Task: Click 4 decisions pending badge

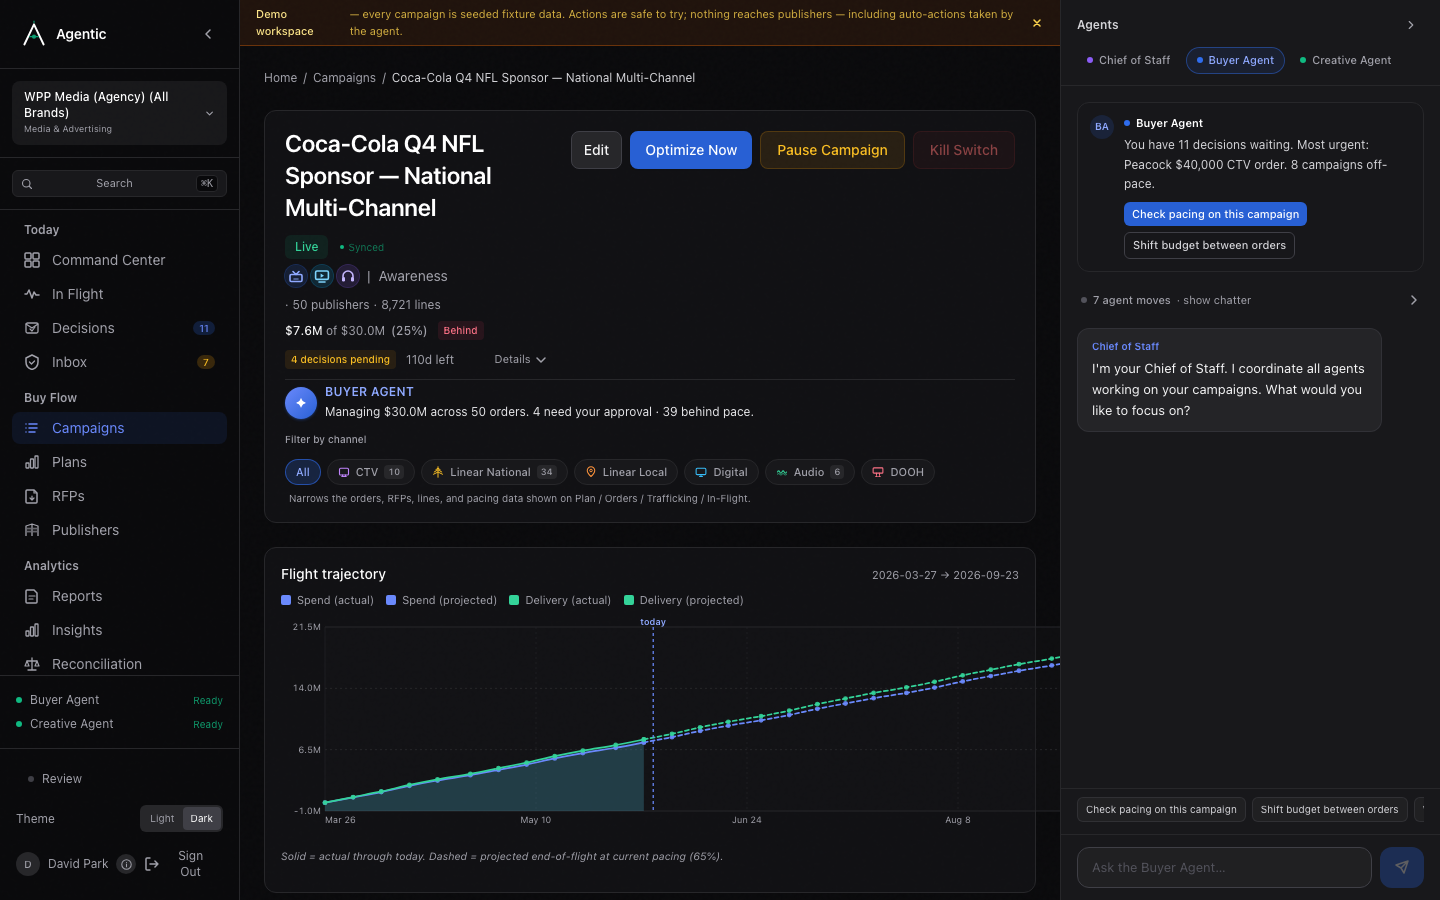Action: pyautogui.click(x=340, y=360)
